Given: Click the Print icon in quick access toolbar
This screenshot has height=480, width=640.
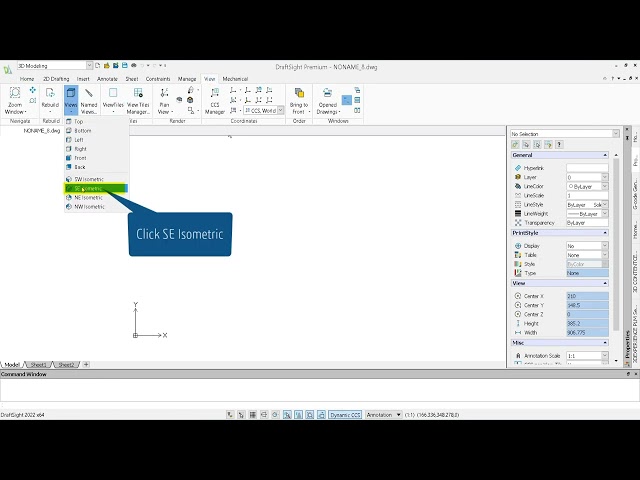Looking at the screenshot, I should coord(133,65).
